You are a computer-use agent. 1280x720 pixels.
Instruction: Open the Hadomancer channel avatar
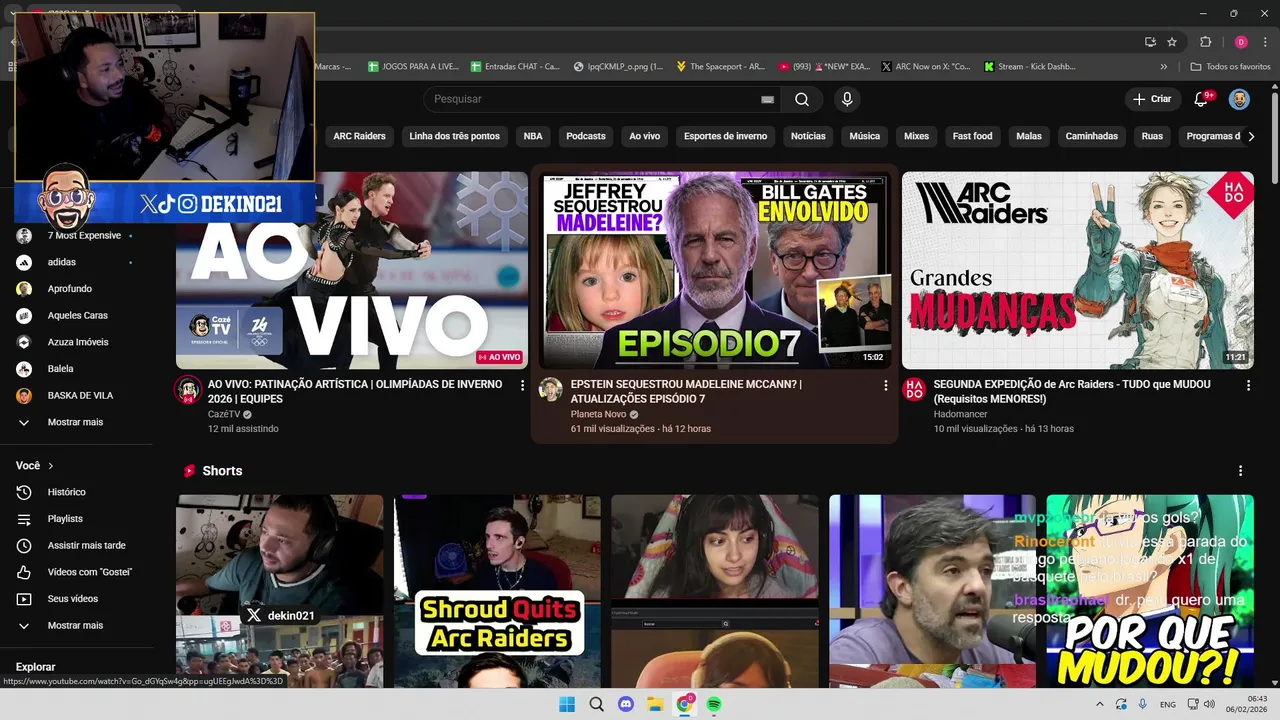pos(914,390)
